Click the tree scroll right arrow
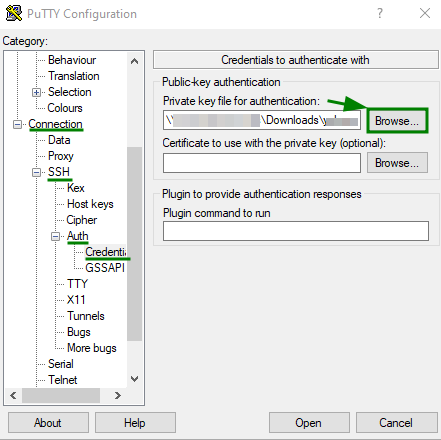 tap(117, 396)
